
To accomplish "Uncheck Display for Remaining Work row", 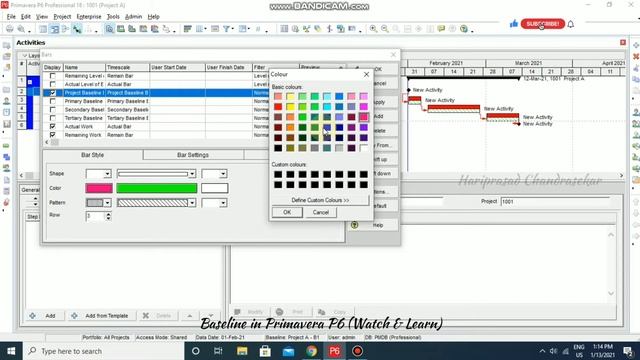I will (x=53, y=135).
